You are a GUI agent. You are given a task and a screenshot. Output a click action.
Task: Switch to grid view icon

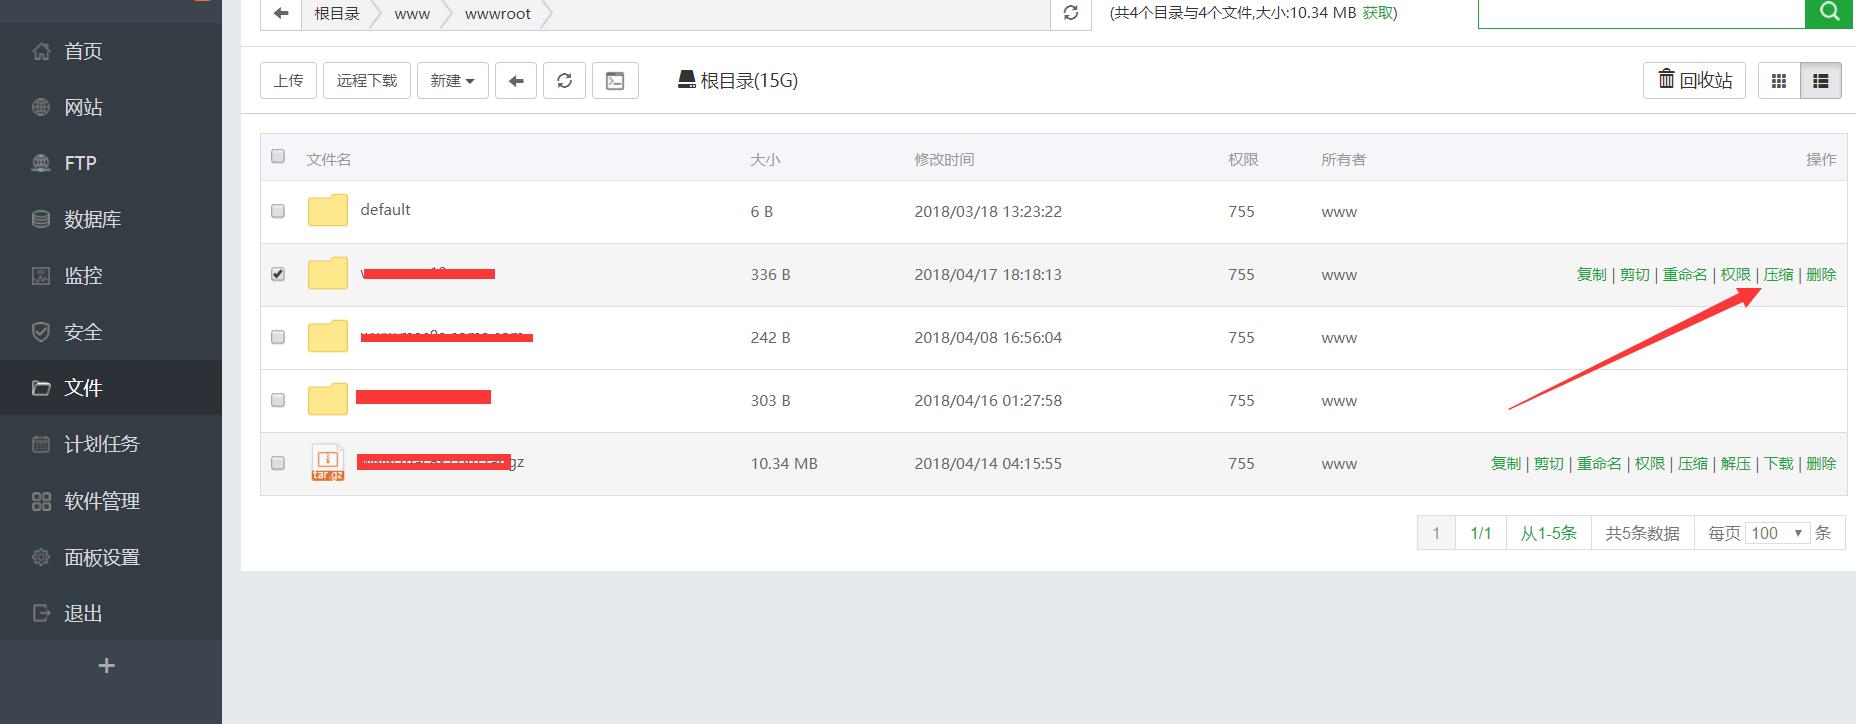(1778, 81)
